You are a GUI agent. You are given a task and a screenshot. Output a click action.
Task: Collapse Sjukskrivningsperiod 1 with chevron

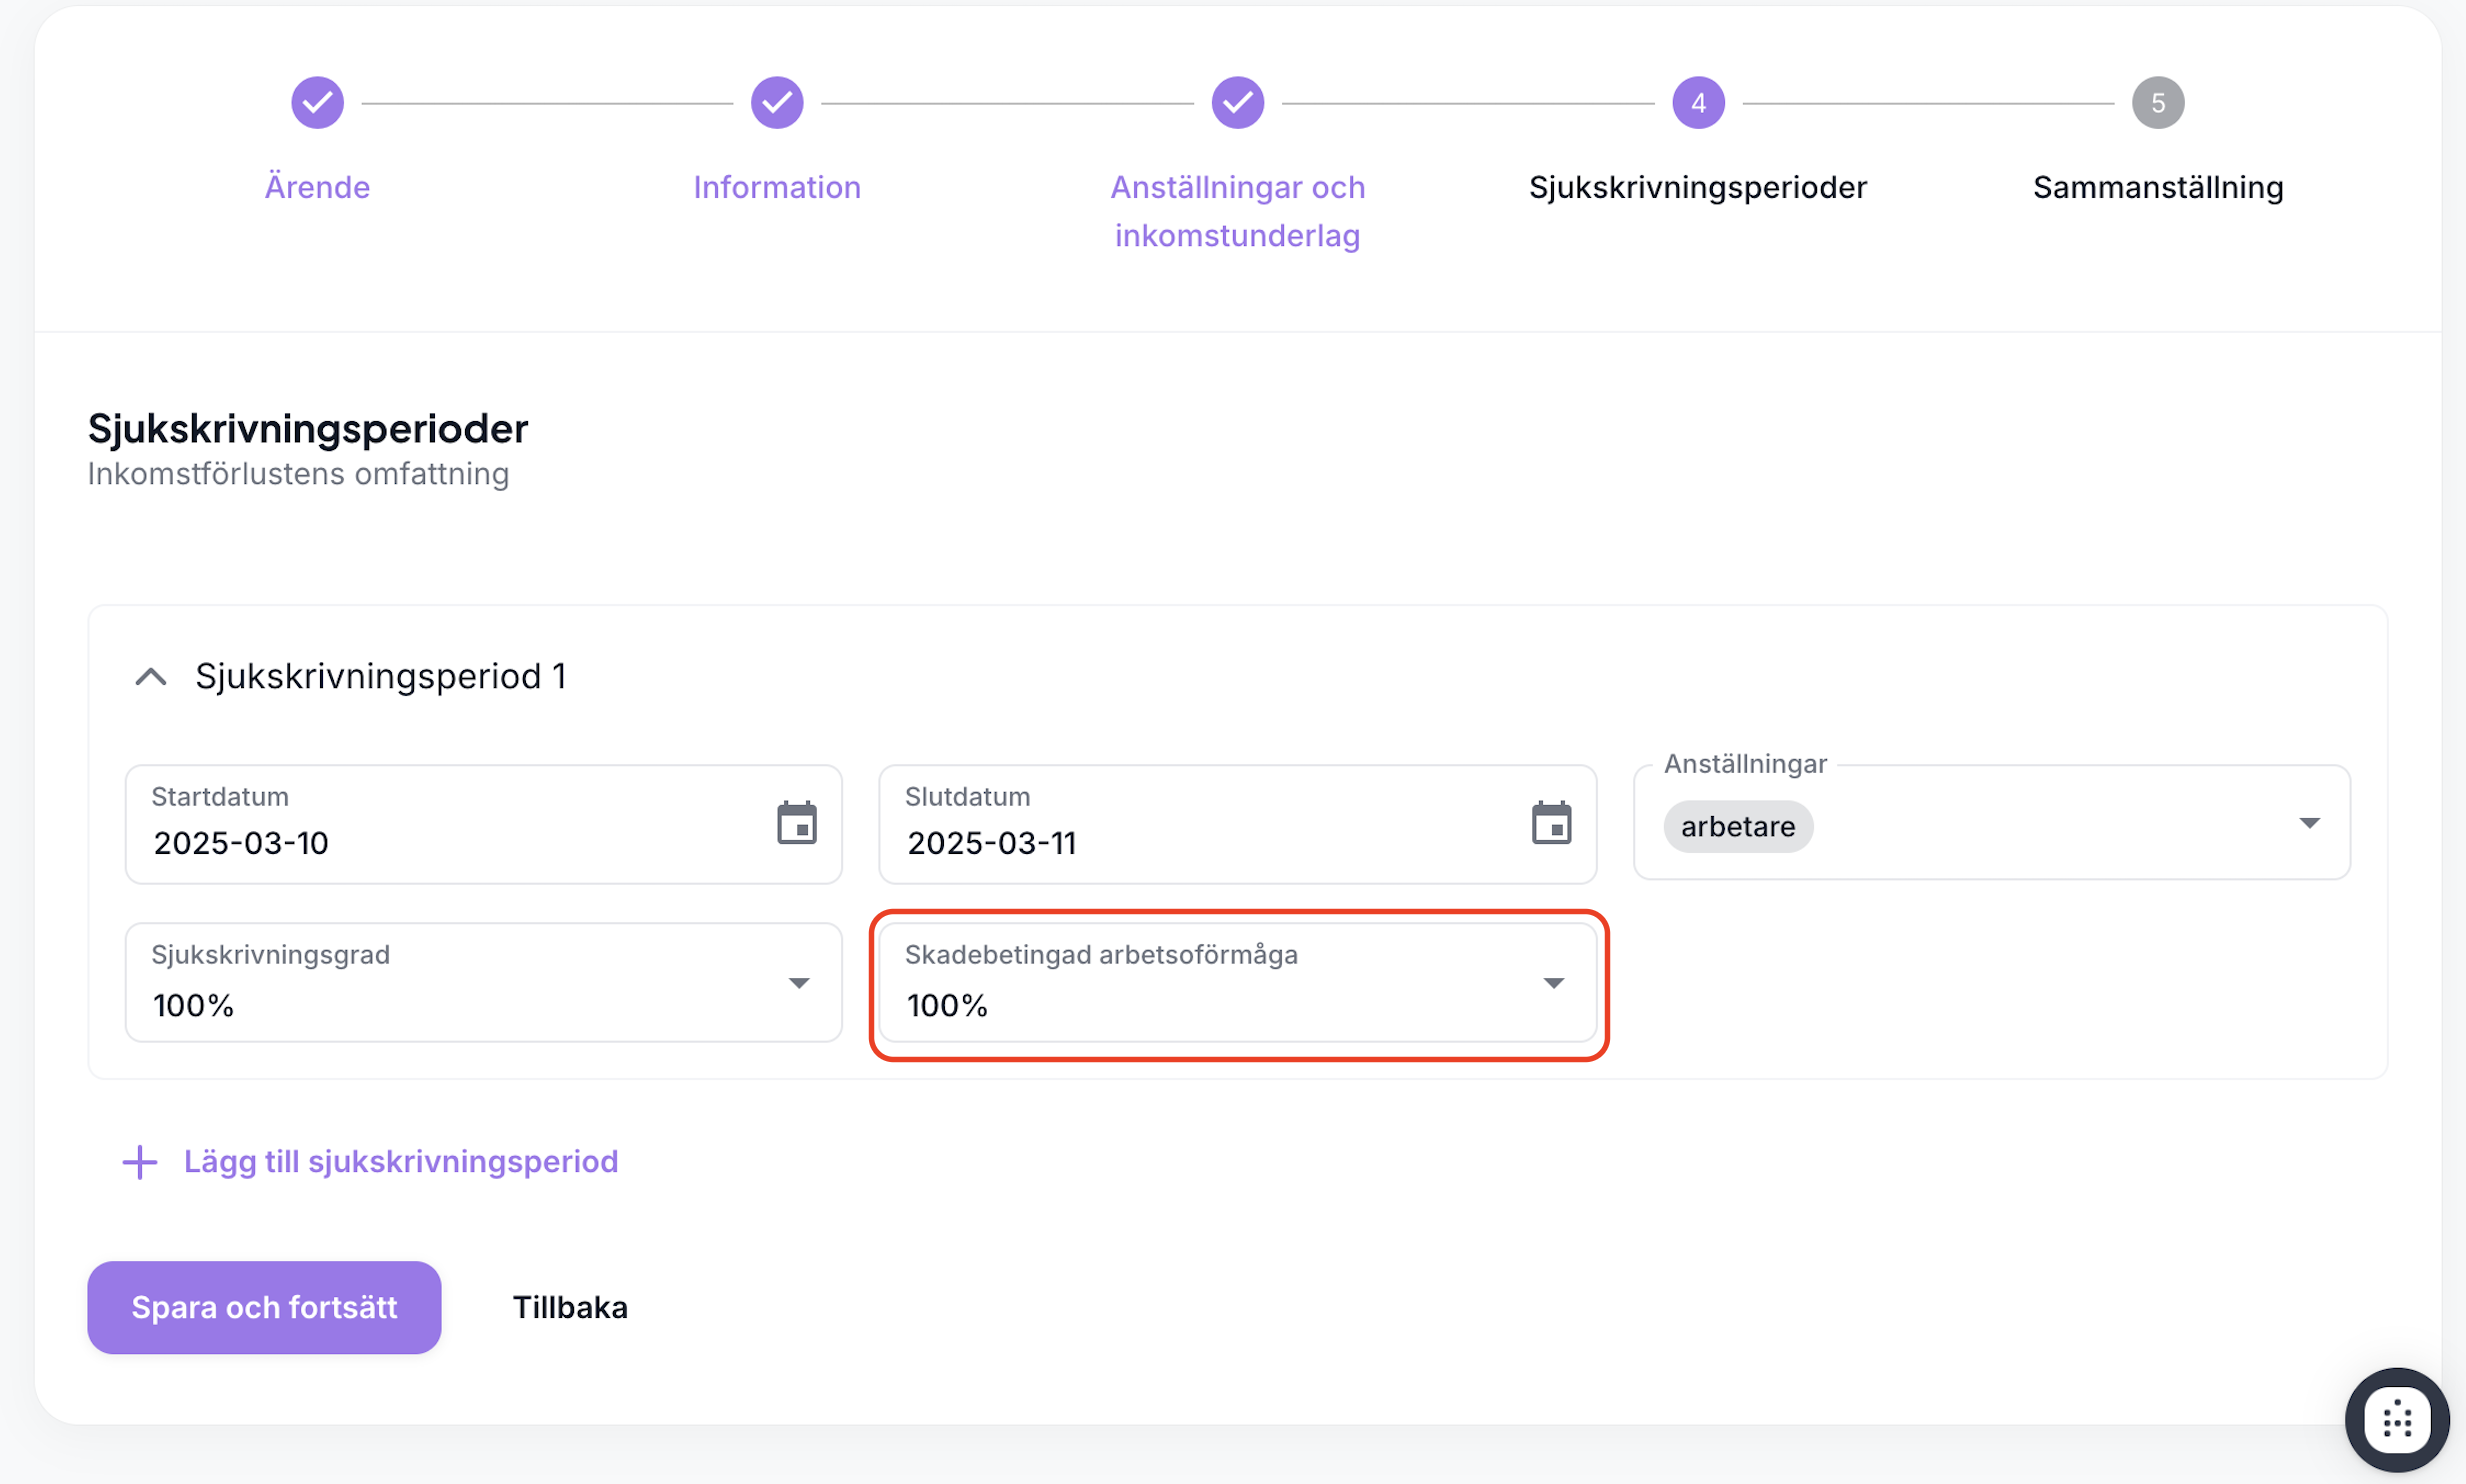151,677
